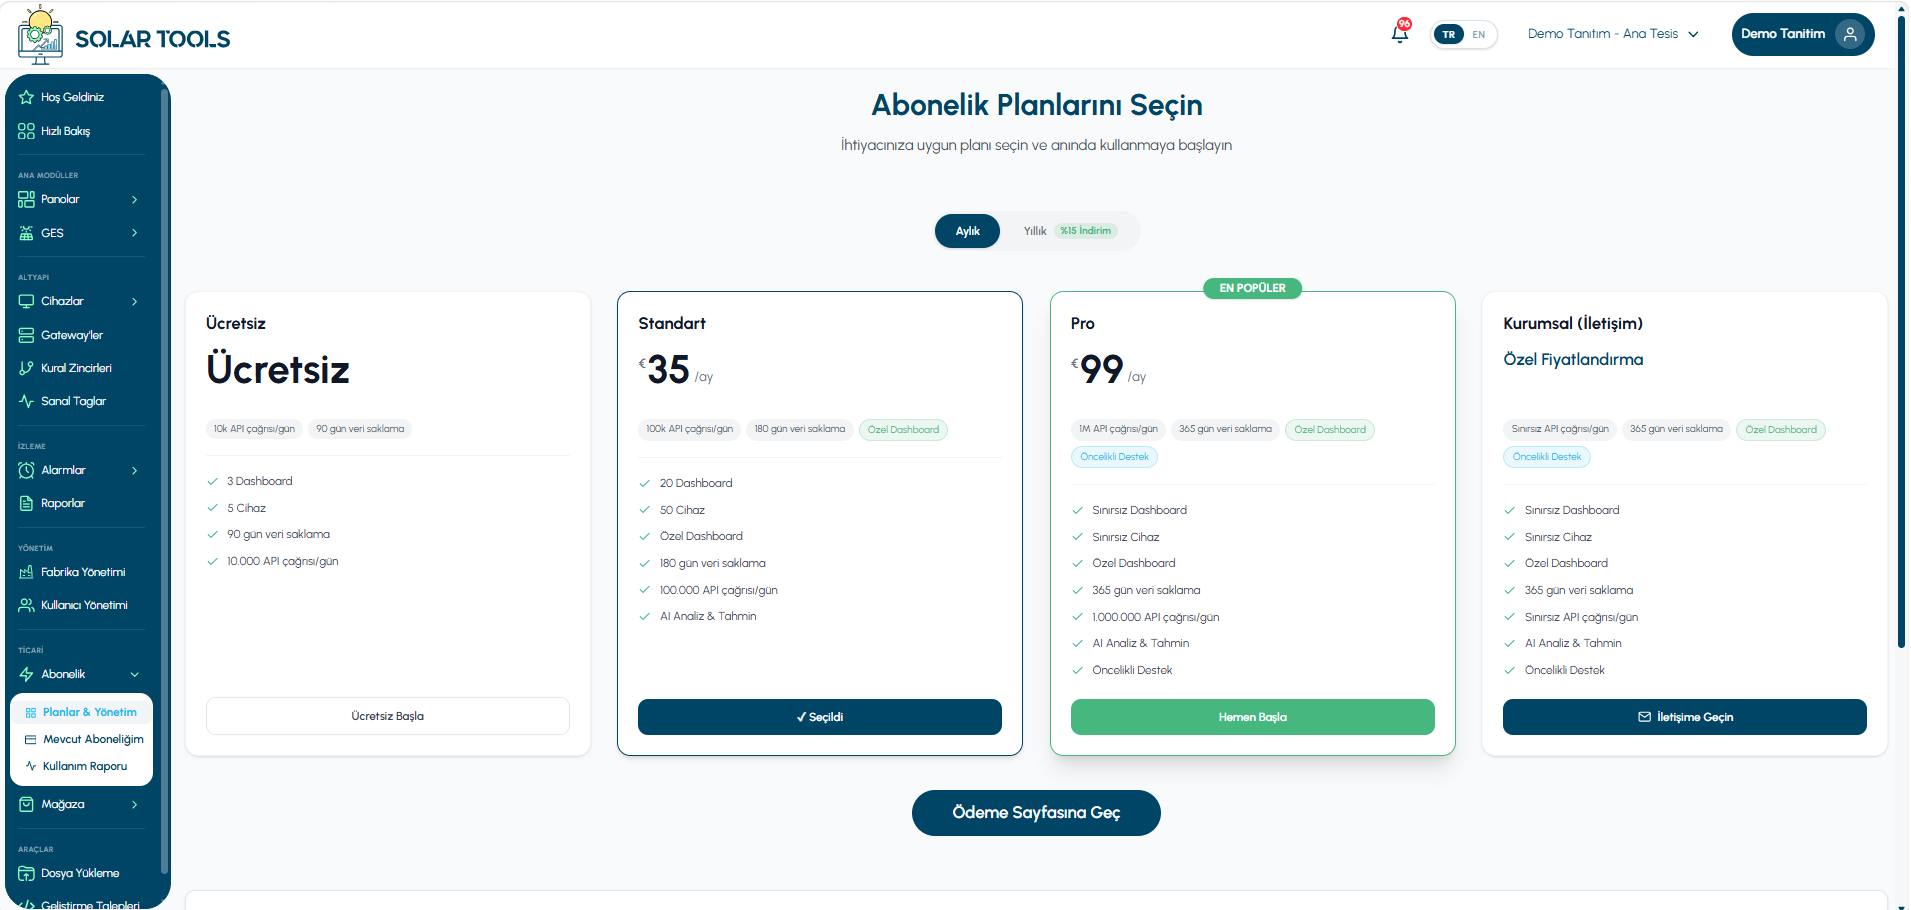
Task: Click '50 Cihaz' feature in Standart
Action: tap(682, 510)
